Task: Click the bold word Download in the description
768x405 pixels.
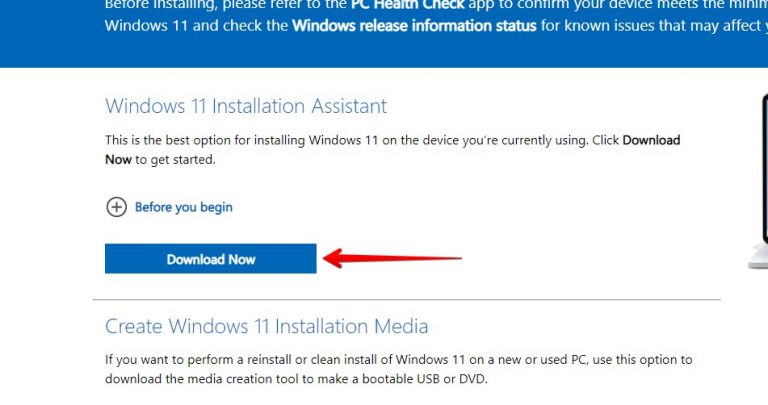Action: pyautogui.click(x=651, y=140)
